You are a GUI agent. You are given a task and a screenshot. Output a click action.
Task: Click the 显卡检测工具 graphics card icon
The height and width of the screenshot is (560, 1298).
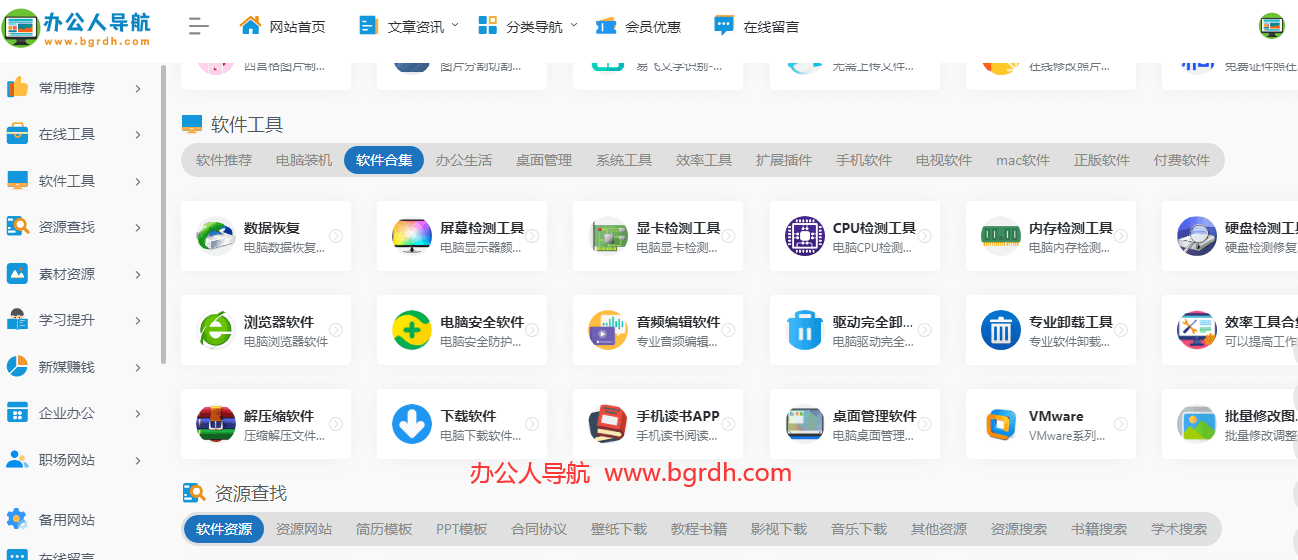pos(608,236)
